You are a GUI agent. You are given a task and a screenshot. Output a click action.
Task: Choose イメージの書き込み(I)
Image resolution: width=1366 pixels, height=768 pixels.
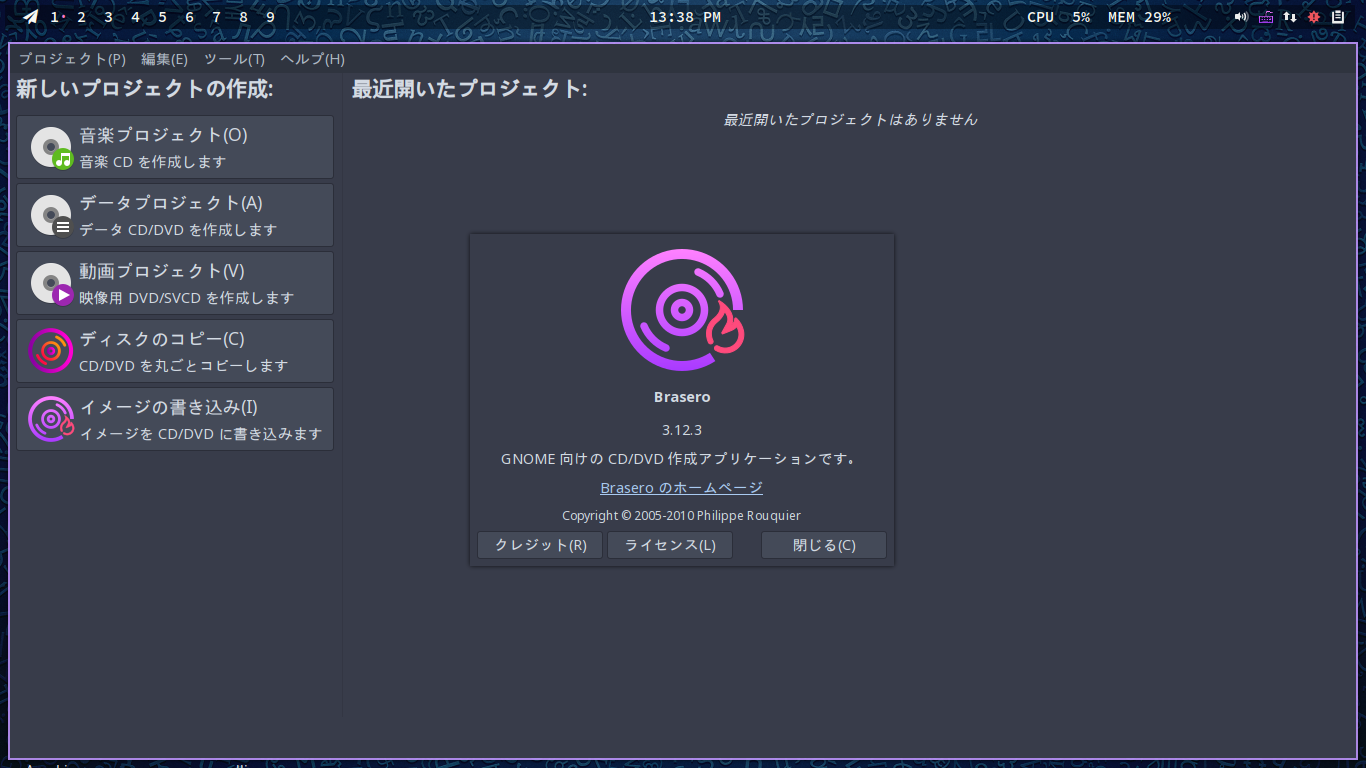click(x=175, y=419)
